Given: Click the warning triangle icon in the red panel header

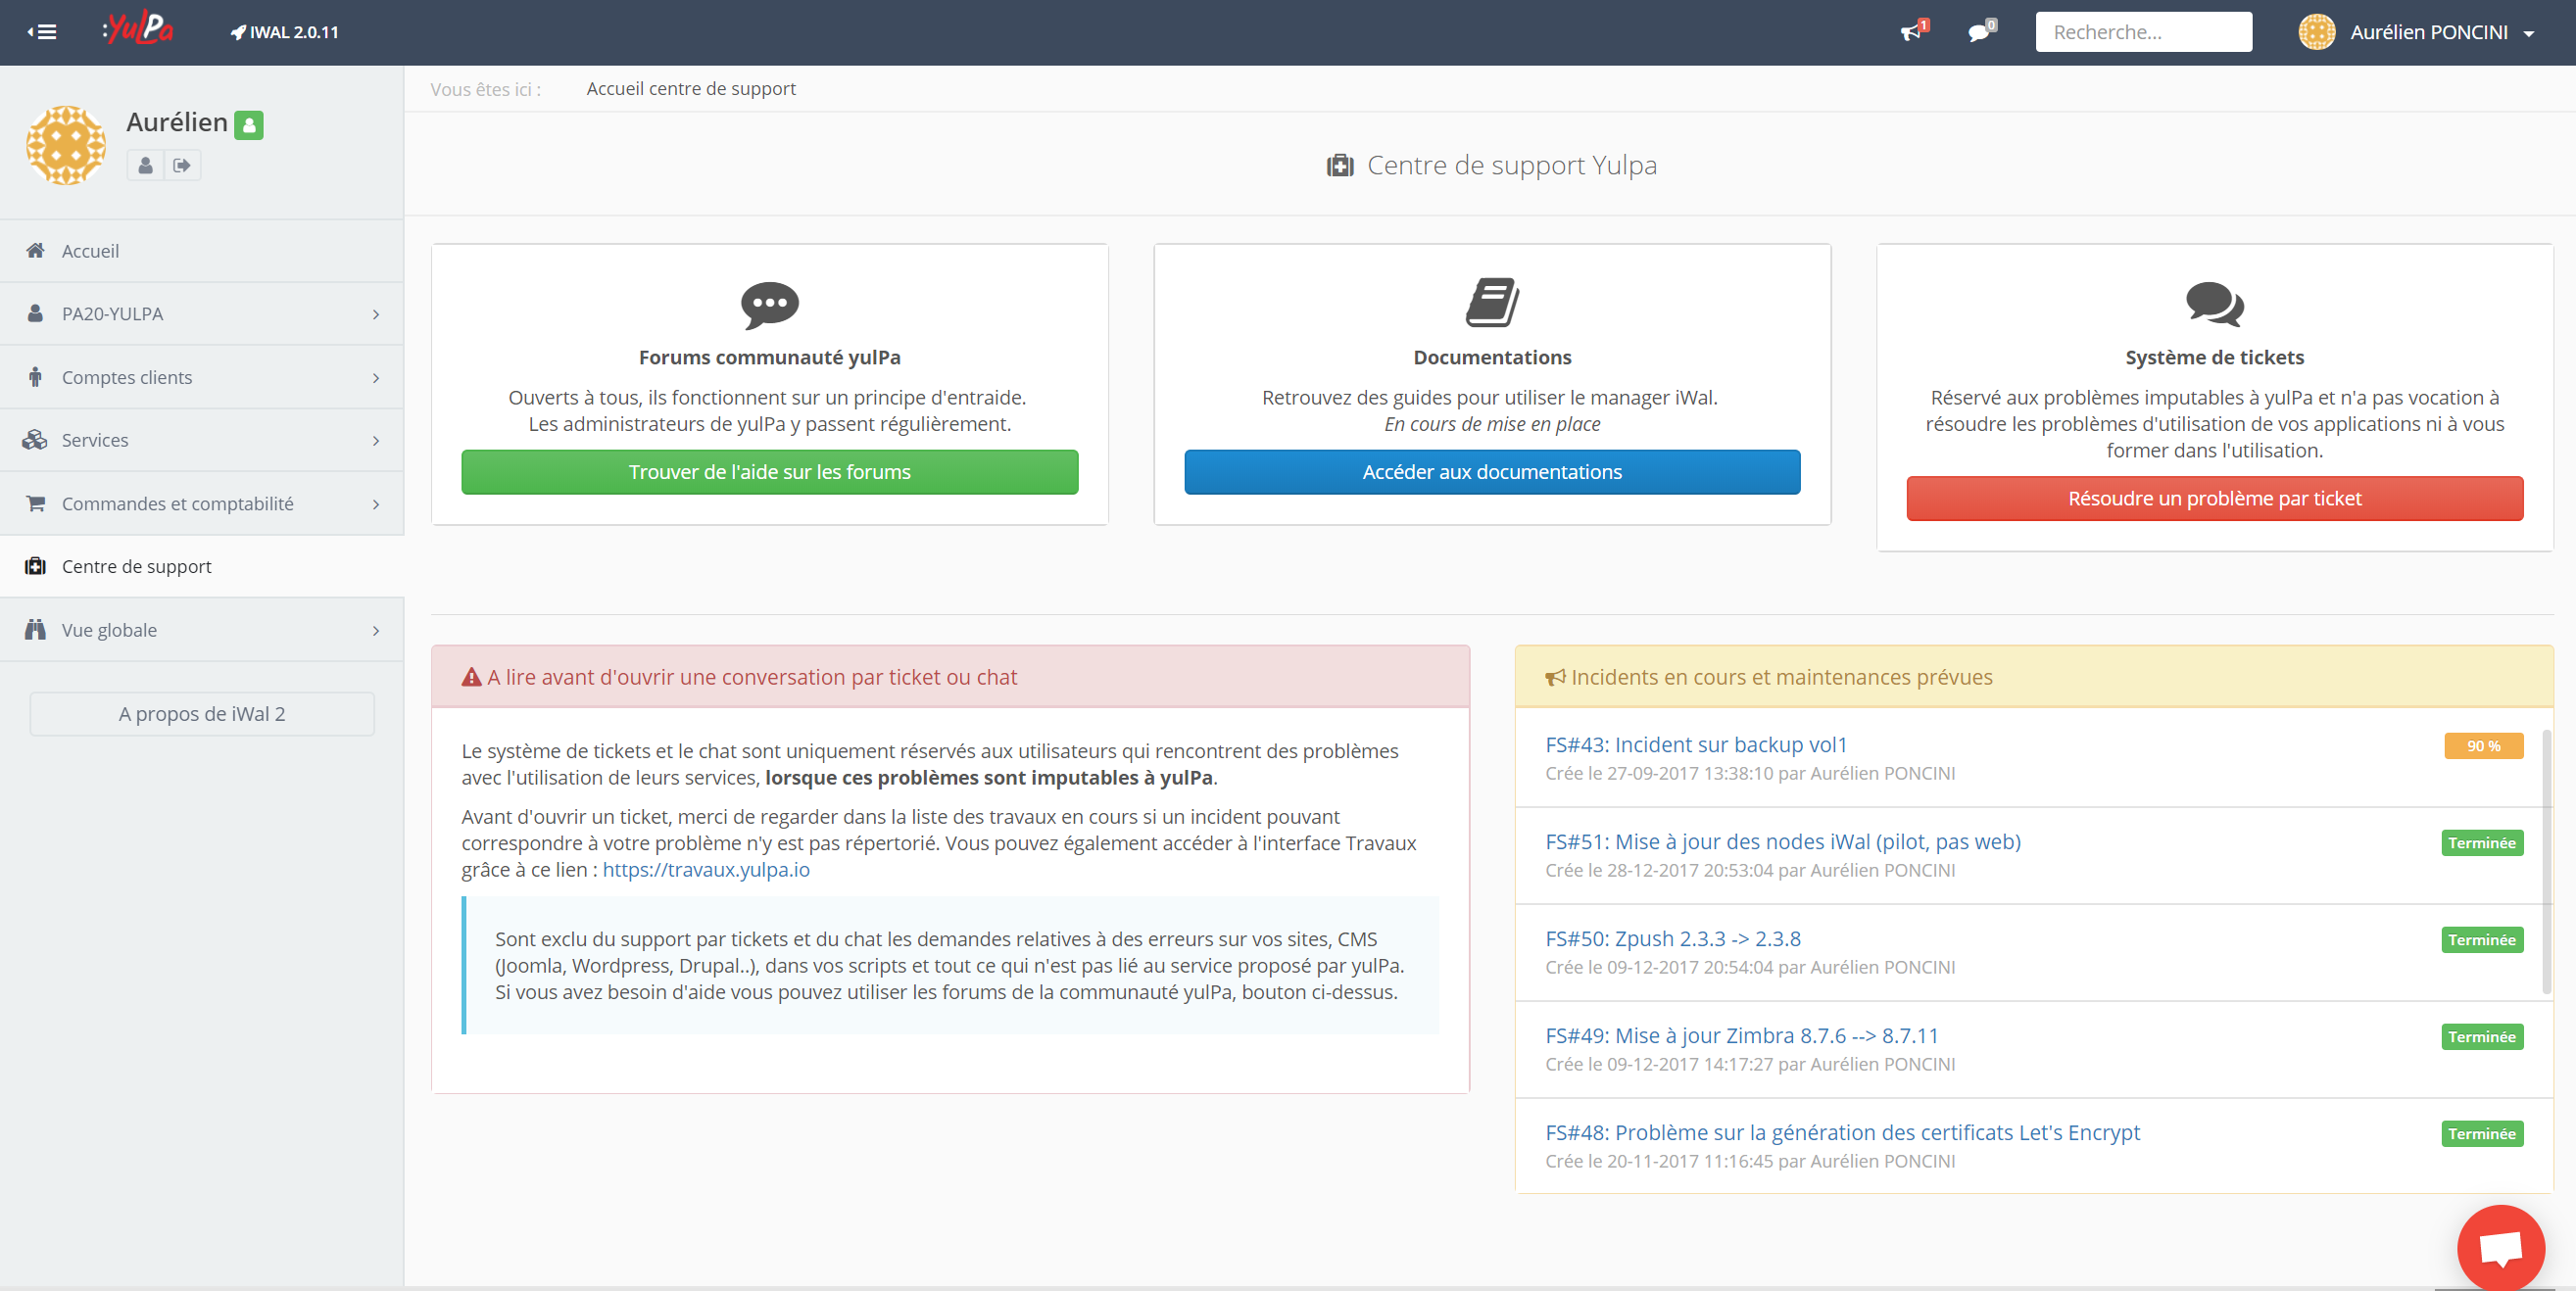Looking at the screenshot, I should [x=472, y=677].
